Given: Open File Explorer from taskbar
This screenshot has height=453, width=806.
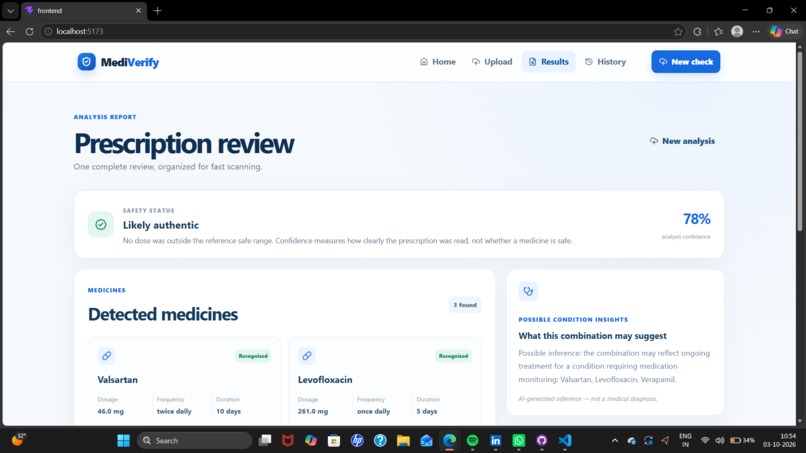Looking at the screenshot, I should 403,441.
